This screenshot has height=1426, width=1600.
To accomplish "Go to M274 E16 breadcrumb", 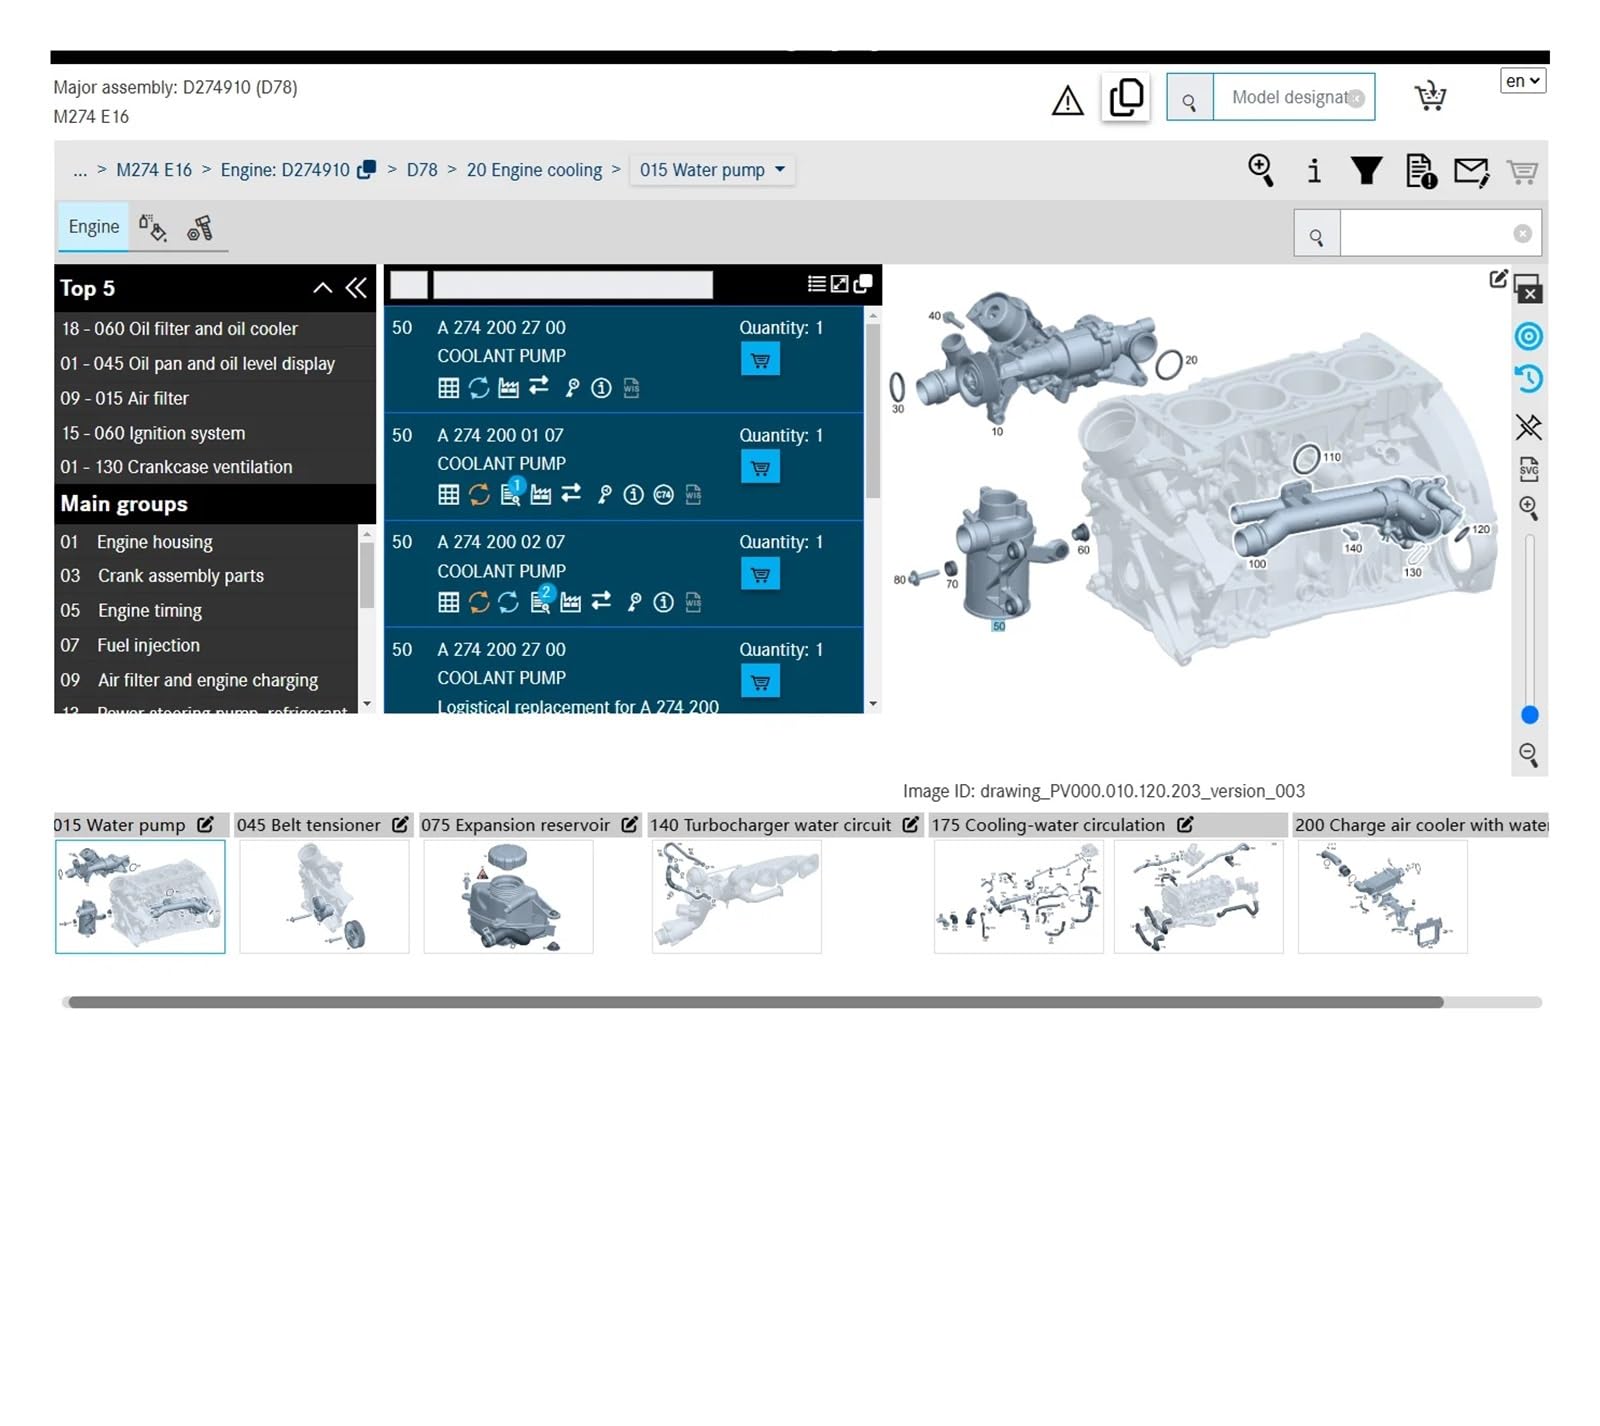I will pyautogui.click(x=154, y=170).
